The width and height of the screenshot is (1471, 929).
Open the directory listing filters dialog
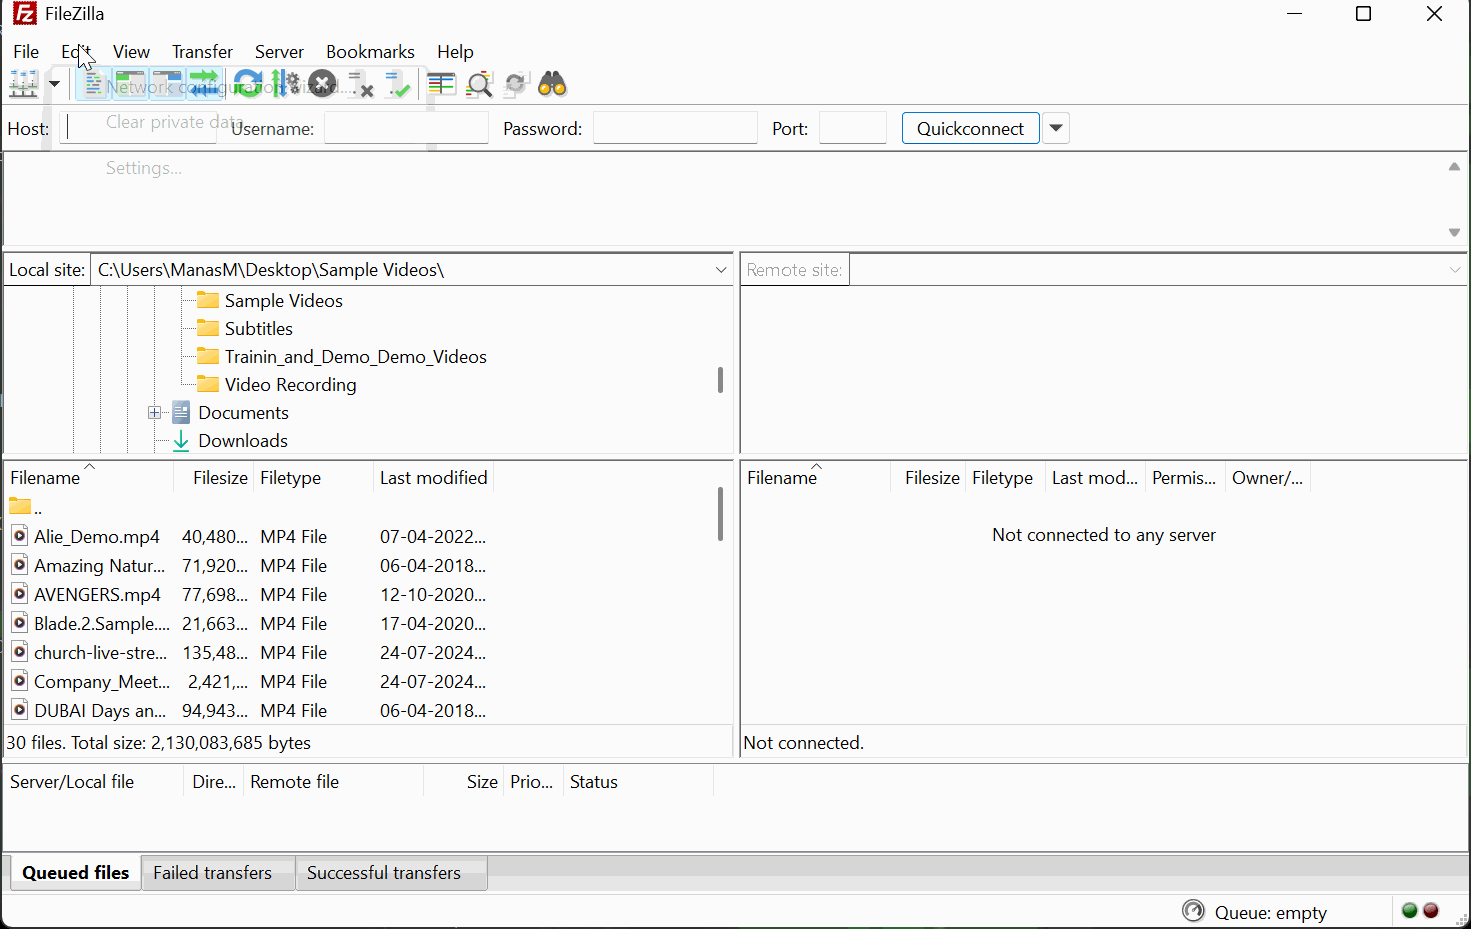coord(441,85)
